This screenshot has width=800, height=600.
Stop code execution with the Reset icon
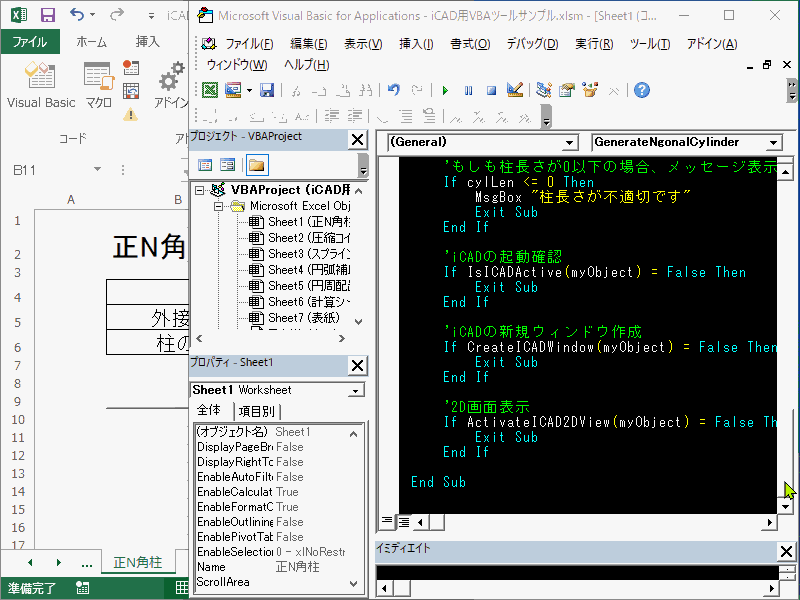(x=492, y=90)
